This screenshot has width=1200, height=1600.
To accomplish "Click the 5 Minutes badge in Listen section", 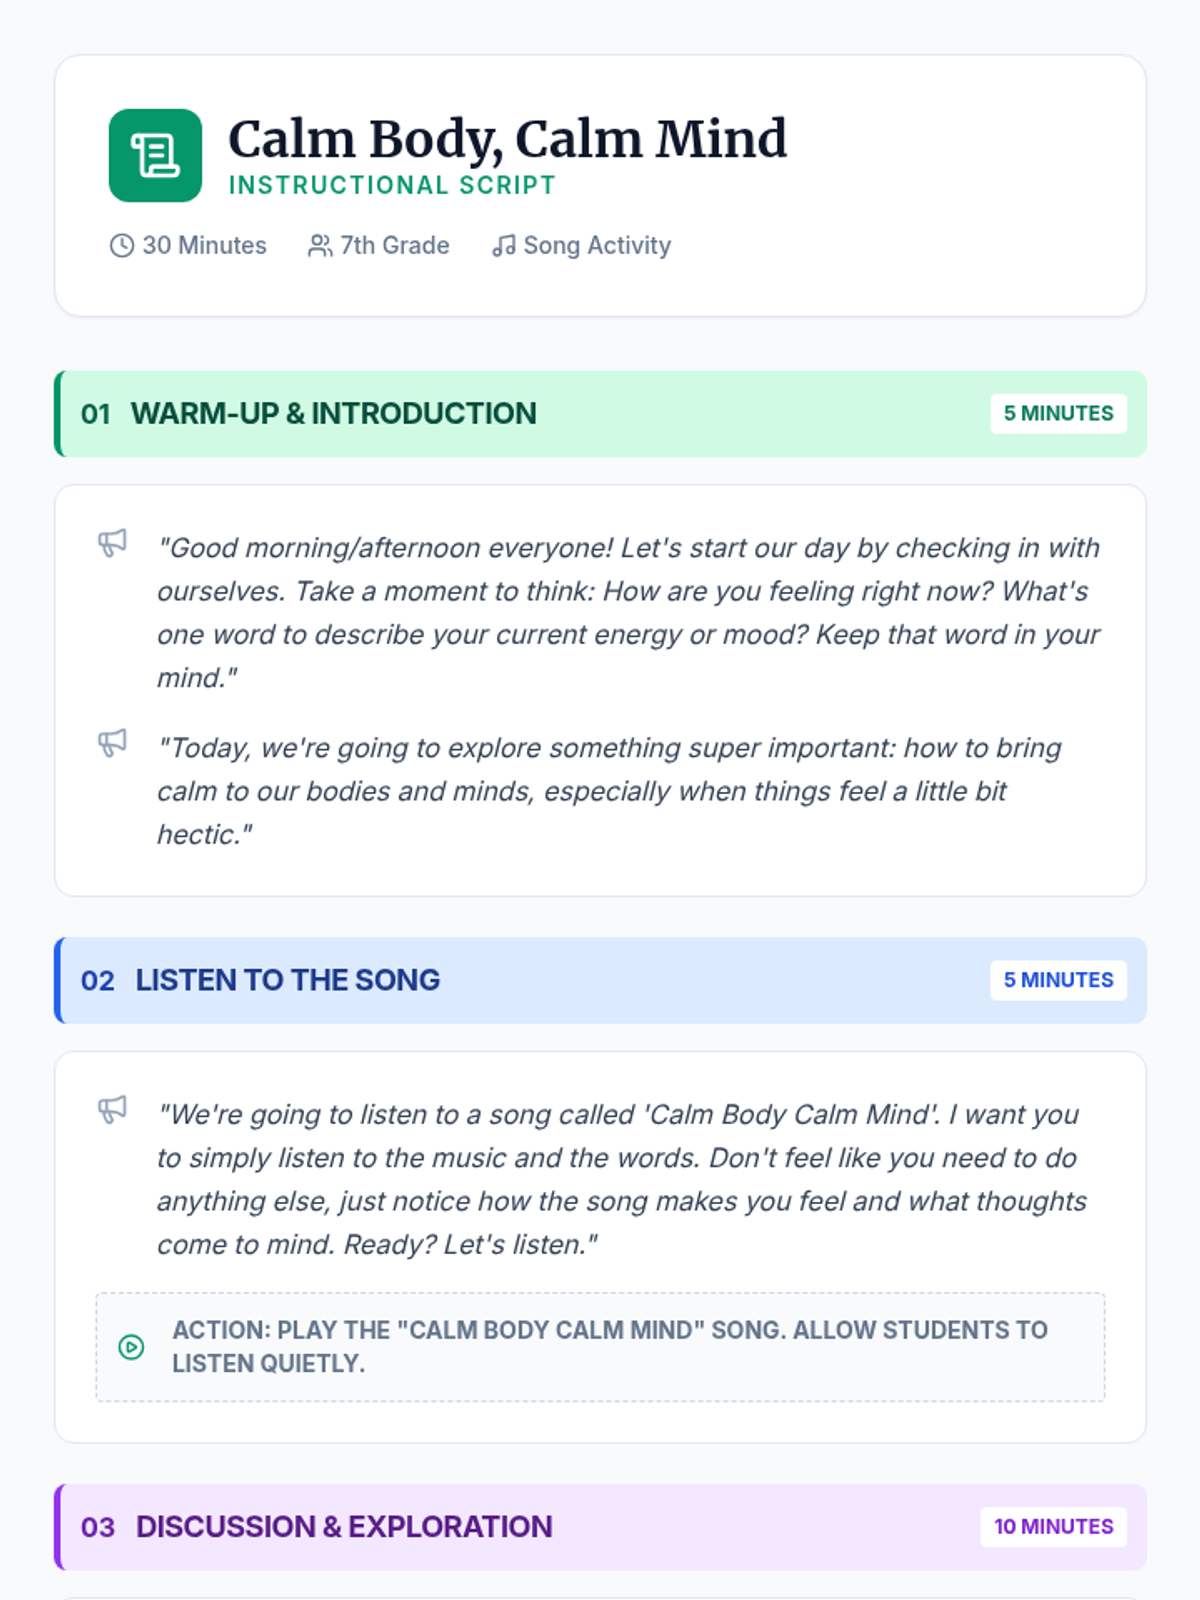I will pos(1058,980).
